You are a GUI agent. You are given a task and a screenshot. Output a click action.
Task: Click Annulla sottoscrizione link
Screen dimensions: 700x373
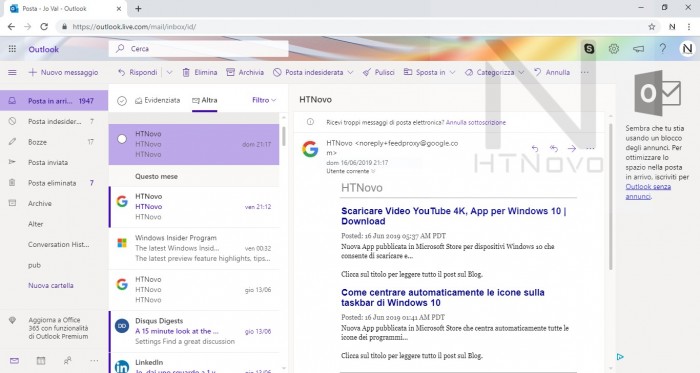point(476,122)
